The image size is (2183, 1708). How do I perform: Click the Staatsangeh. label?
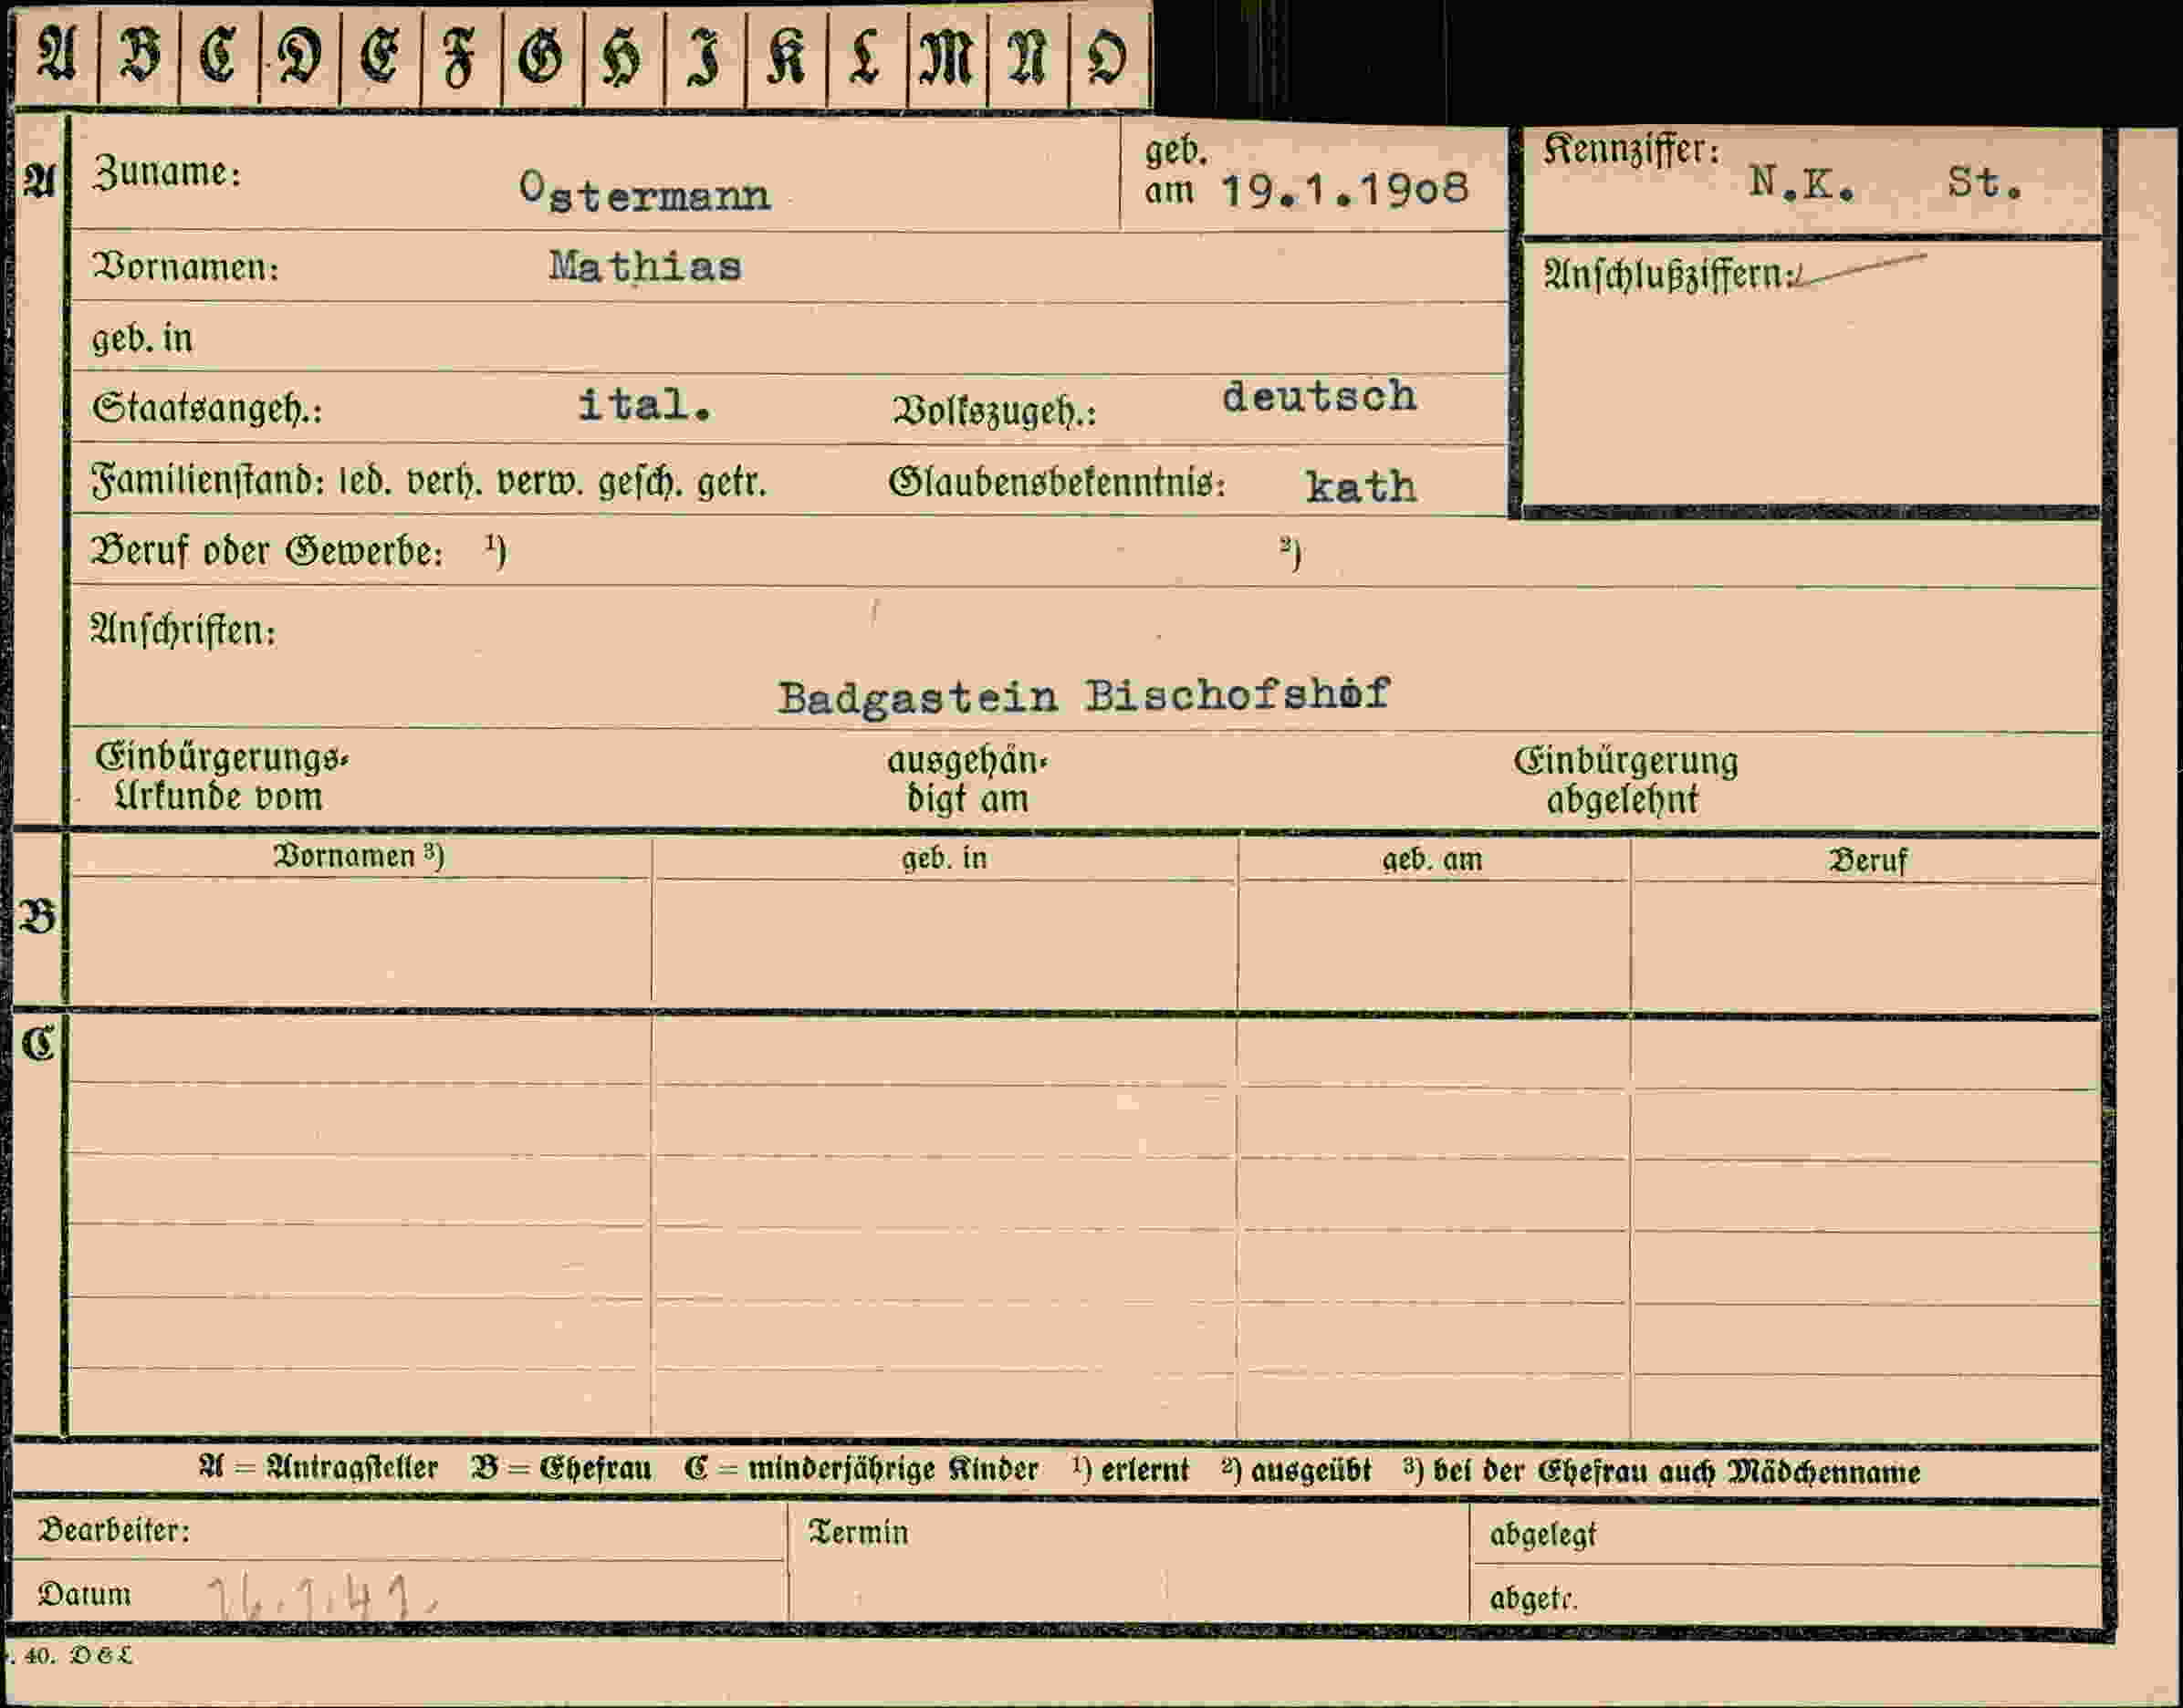(207, 408)
